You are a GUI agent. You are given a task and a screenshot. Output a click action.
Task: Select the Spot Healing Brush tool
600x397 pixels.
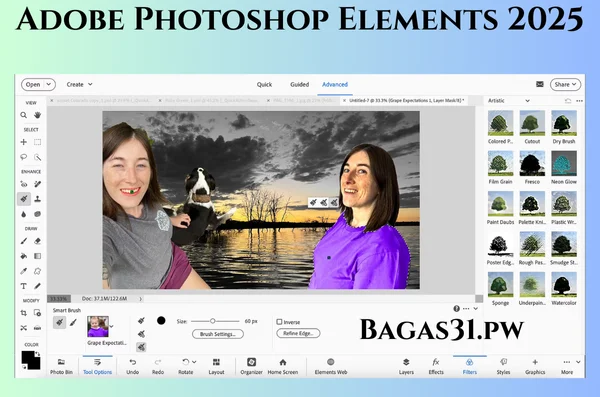tap(37, 184)
